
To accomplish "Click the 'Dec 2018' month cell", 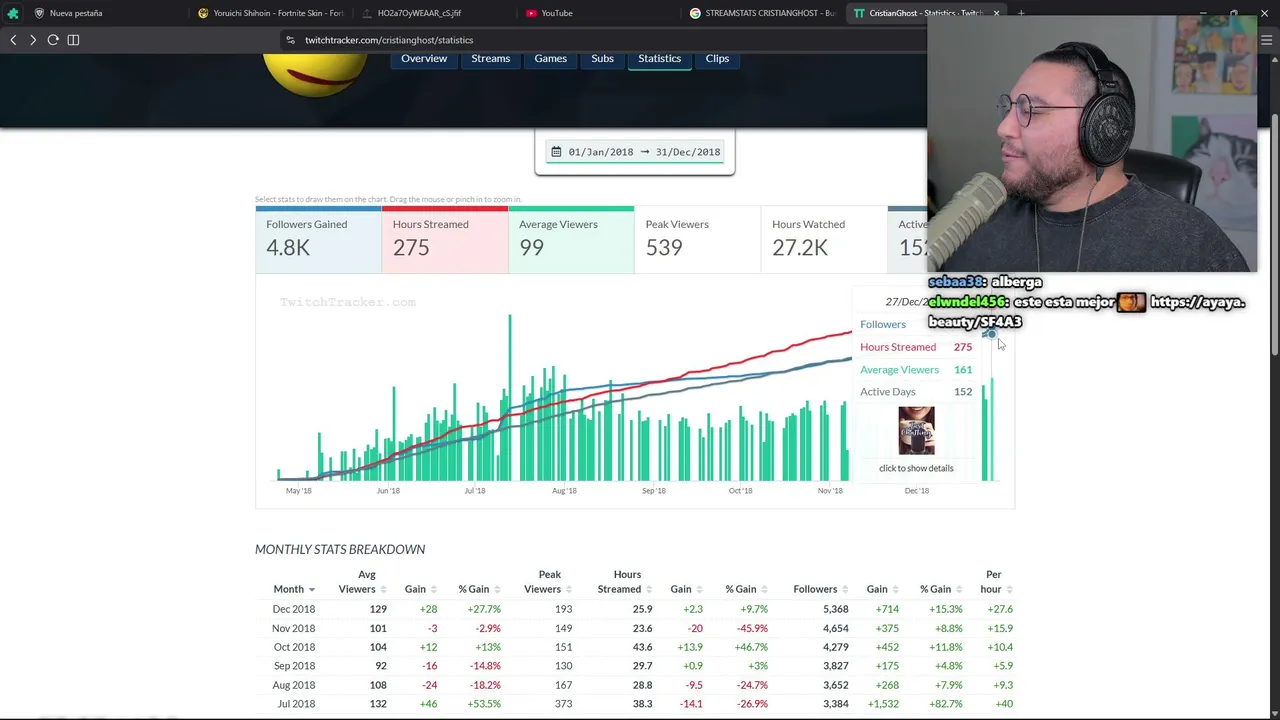I will click(293, 609).
